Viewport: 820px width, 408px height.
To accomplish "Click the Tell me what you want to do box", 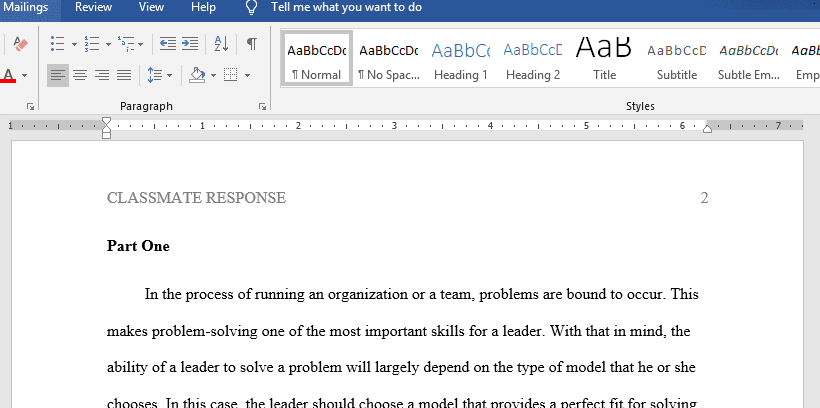I will point(346,7).
